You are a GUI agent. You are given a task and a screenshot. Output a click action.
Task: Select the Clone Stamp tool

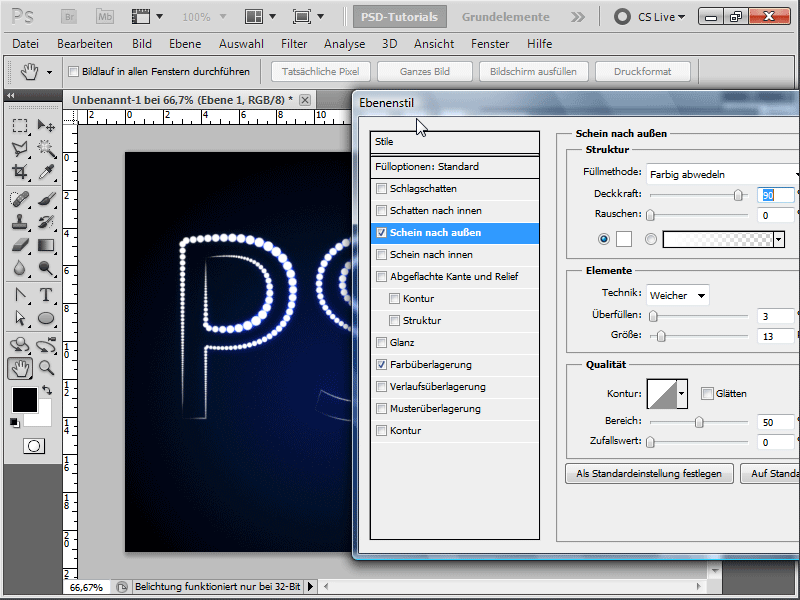pyautogui.click(x=20, y=222)
